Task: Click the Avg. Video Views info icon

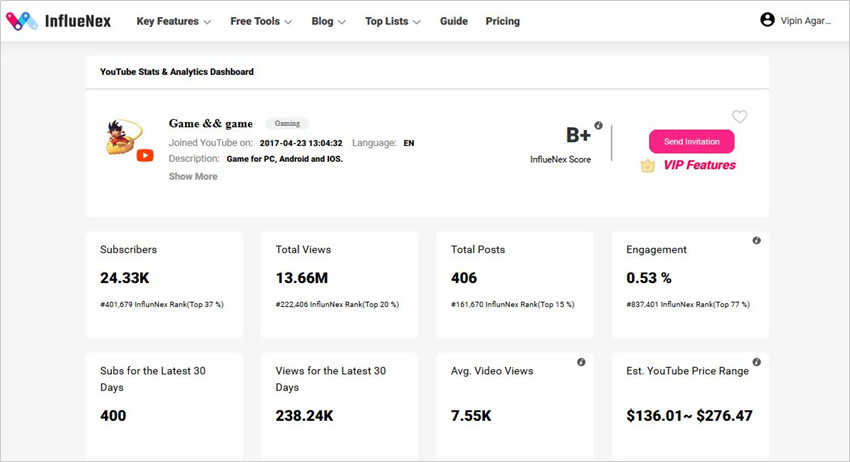Action: coord(581,362)
